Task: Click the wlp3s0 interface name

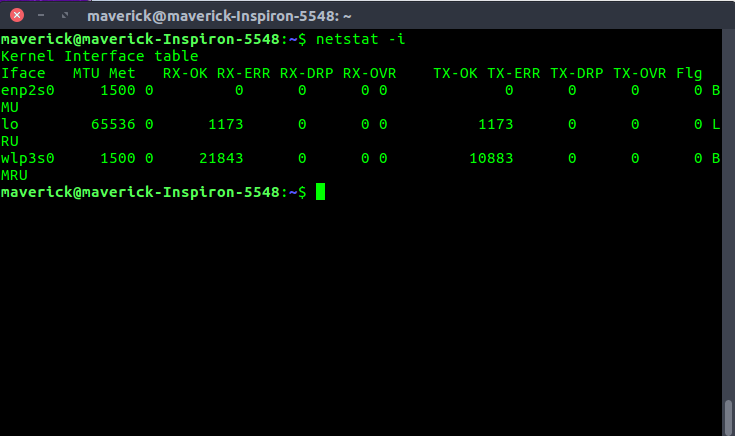Action: [28, 158]
